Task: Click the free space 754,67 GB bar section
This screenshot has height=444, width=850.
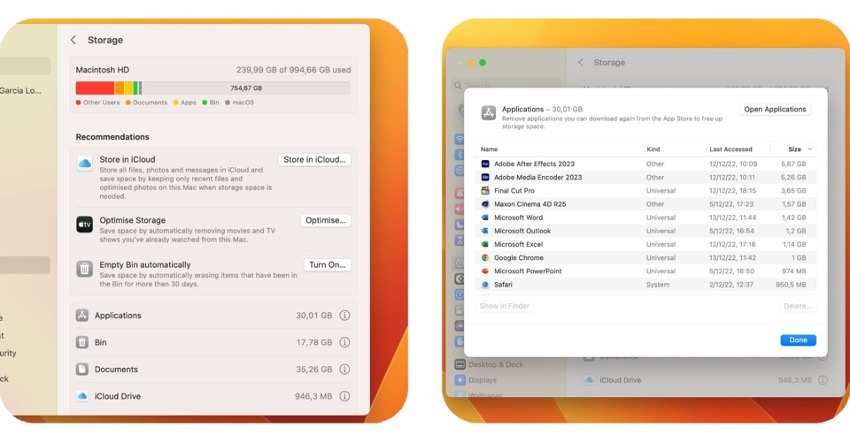Action: (246, 88)
